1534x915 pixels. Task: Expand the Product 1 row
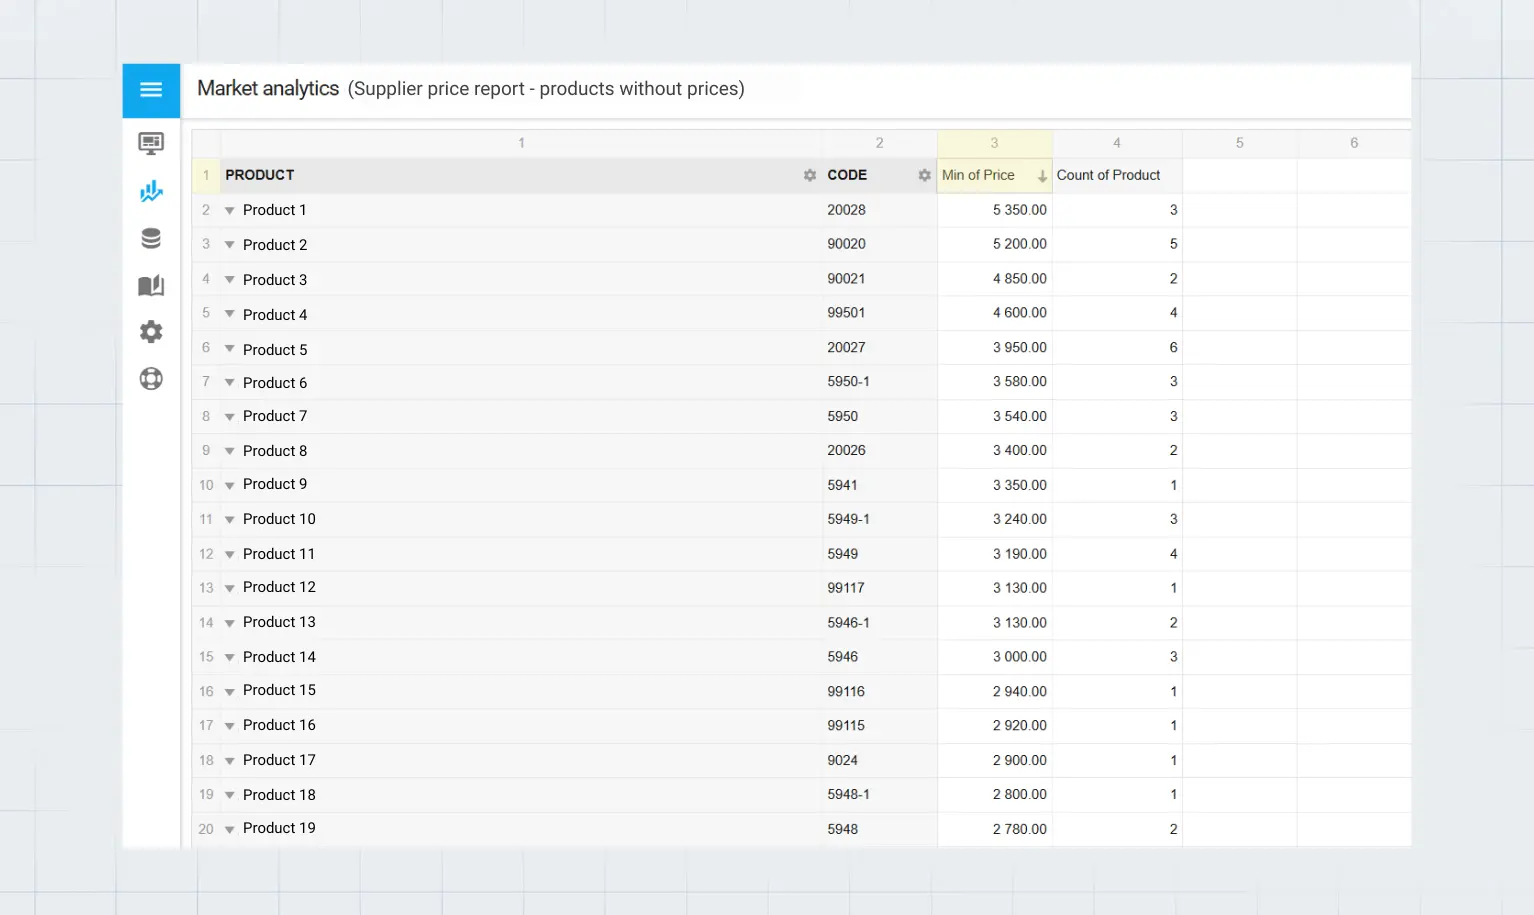click(x=229, y=210)
